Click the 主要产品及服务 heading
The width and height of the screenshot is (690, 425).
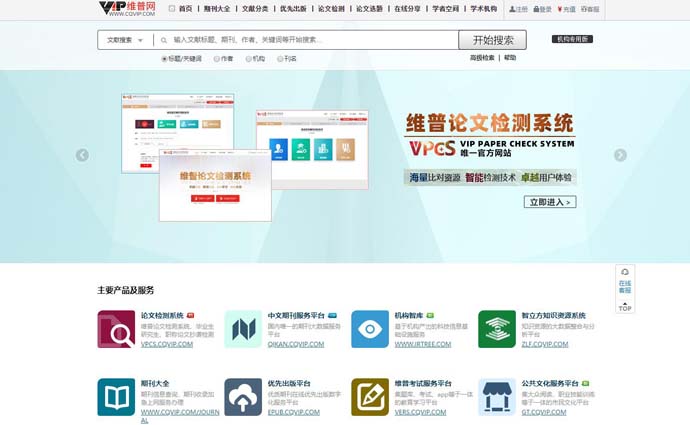pyautogui.click(x=125, y=290)
